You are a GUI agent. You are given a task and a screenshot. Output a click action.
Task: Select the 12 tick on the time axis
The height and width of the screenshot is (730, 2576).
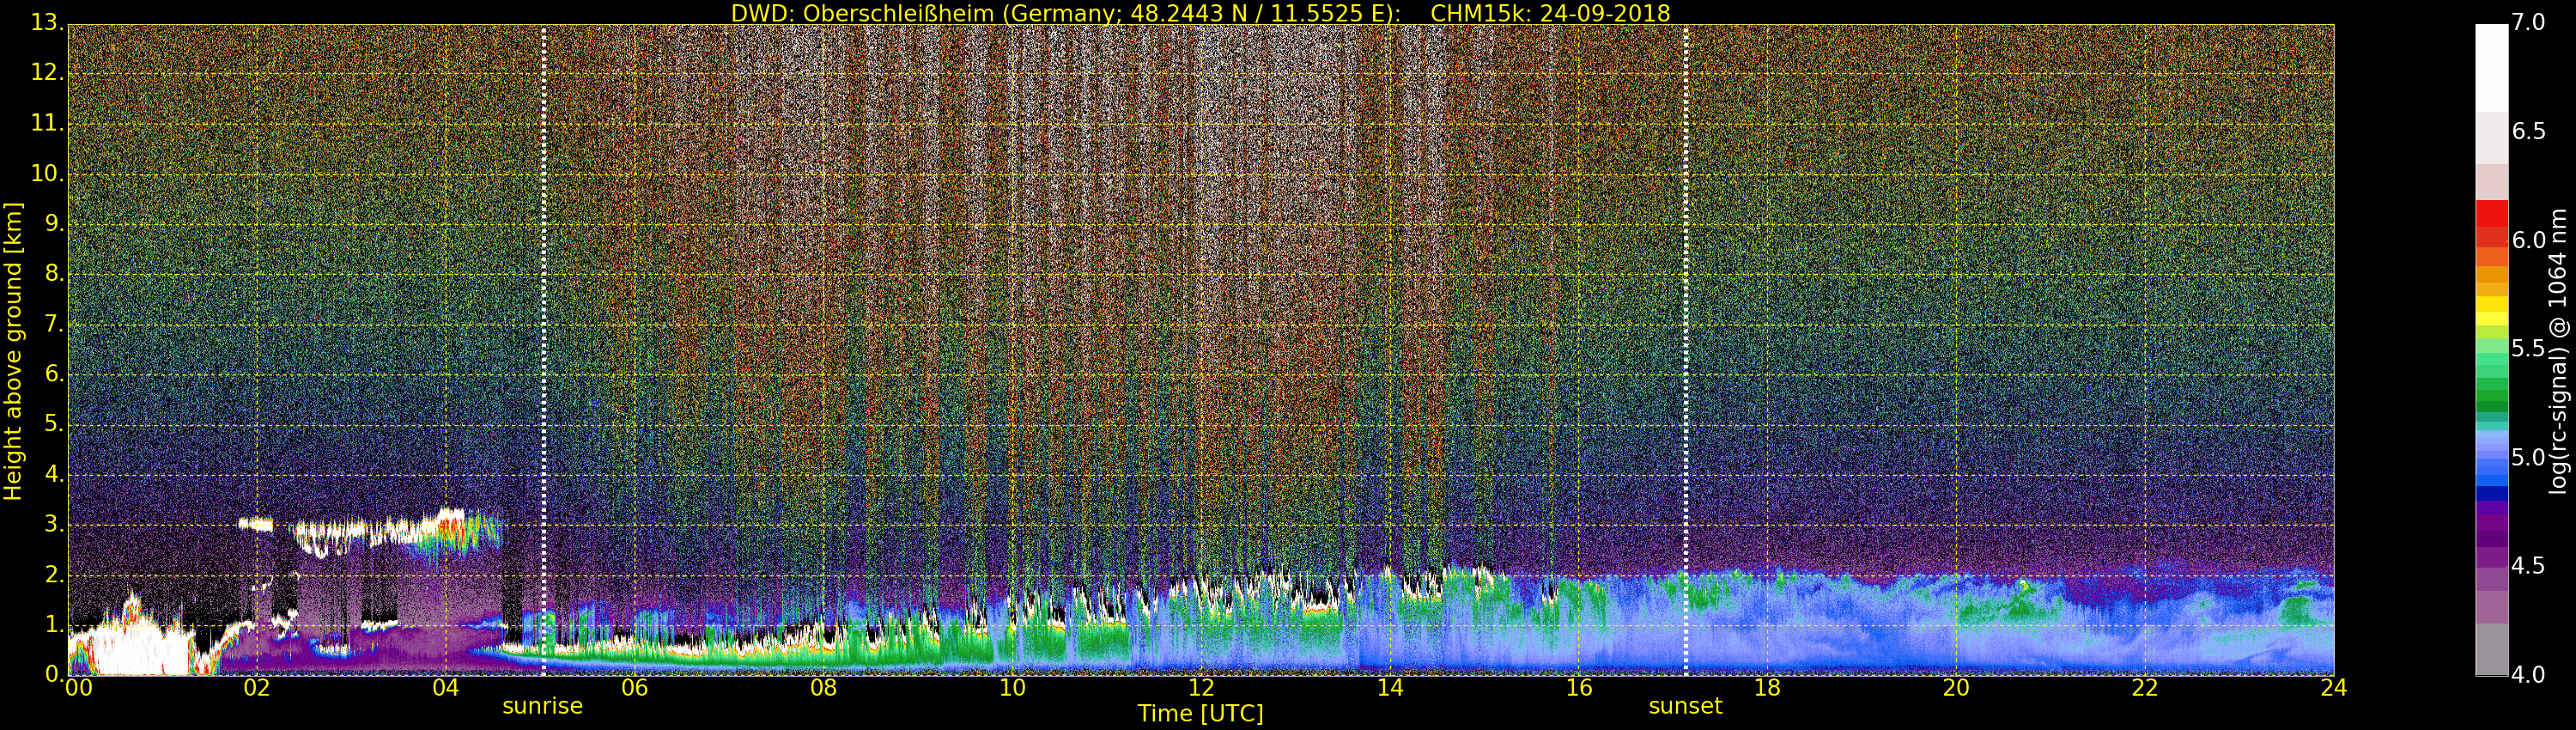(1201, 688)
